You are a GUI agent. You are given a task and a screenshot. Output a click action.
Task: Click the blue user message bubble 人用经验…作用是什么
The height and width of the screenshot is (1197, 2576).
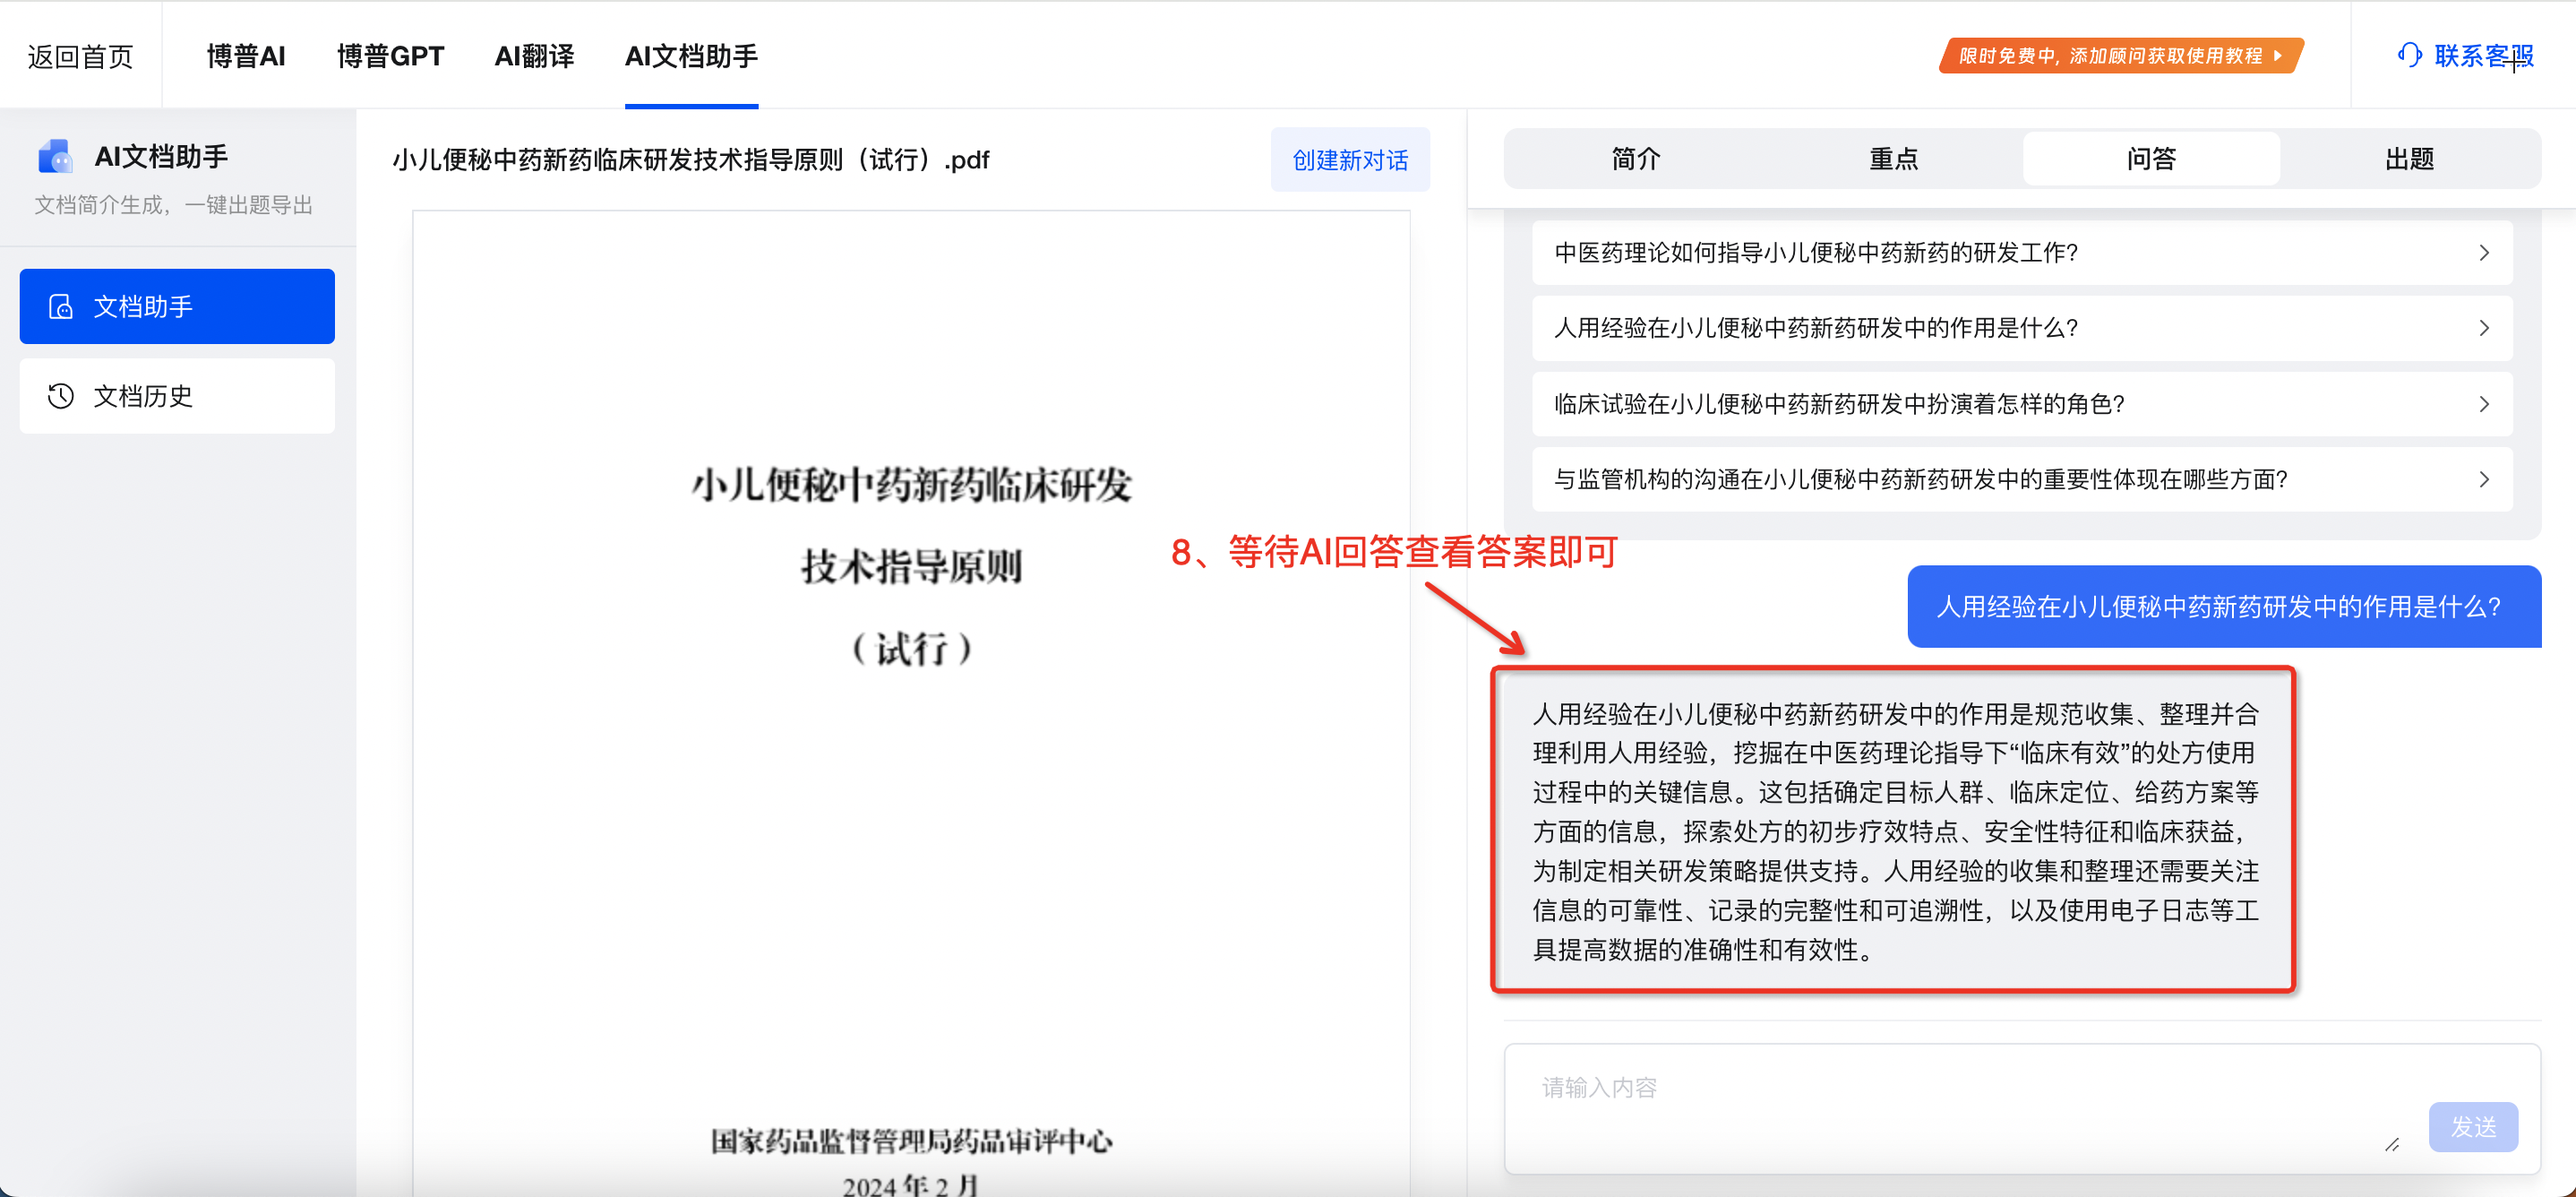(2224, 607)
